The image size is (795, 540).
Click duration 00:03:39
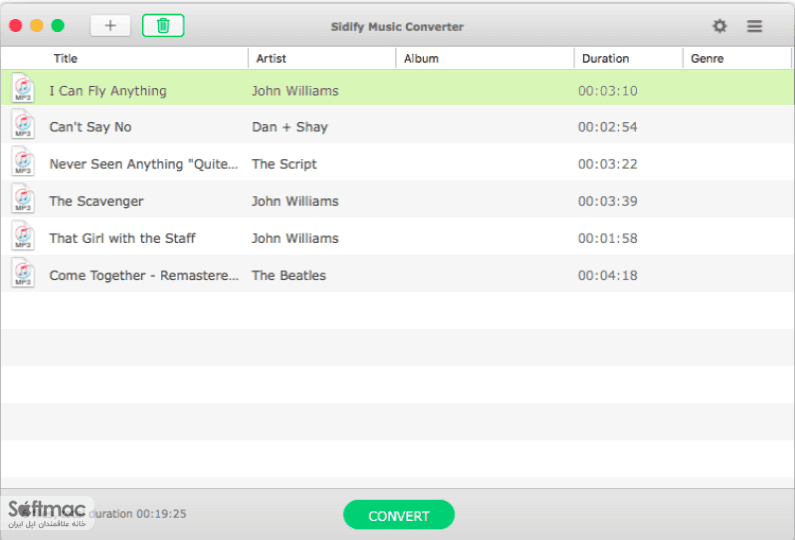coord(607,201)
